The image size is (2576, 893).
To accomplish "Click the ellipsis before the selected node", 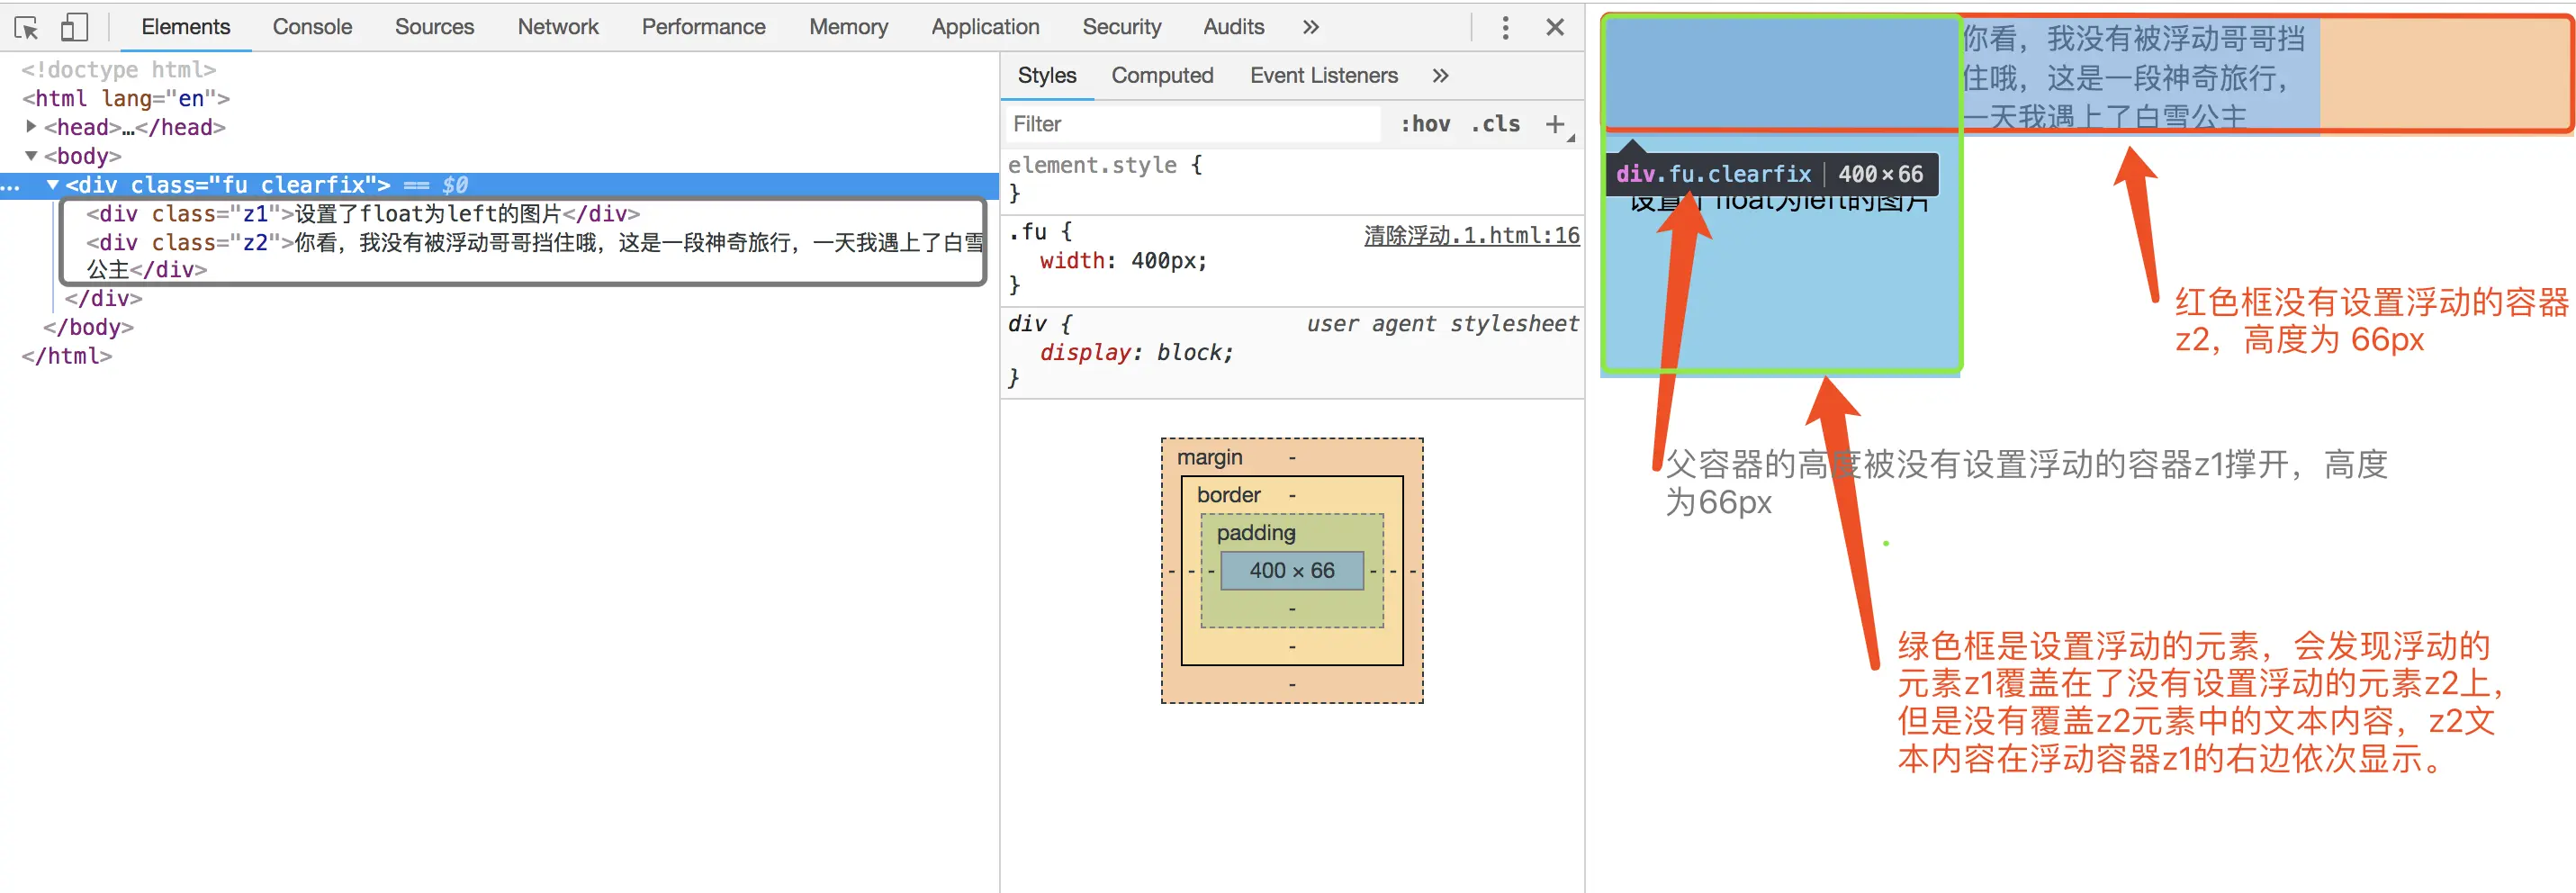I will (x=11, y=185).
